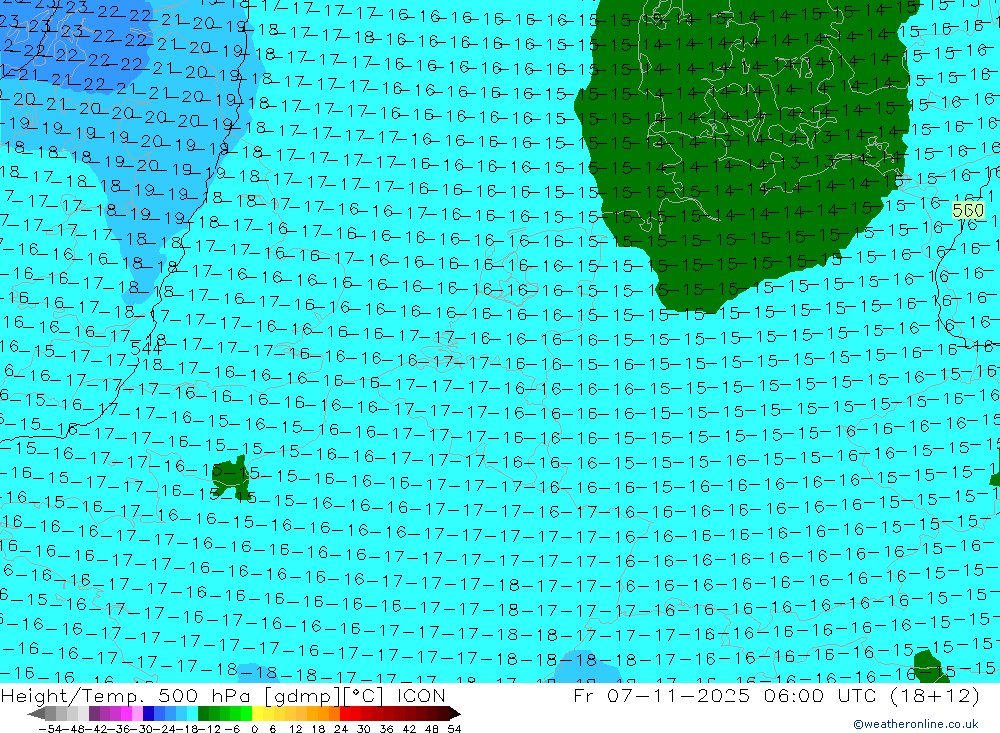
Task: Click the right dark-red arrow of color scale
Action: (454, 713)
